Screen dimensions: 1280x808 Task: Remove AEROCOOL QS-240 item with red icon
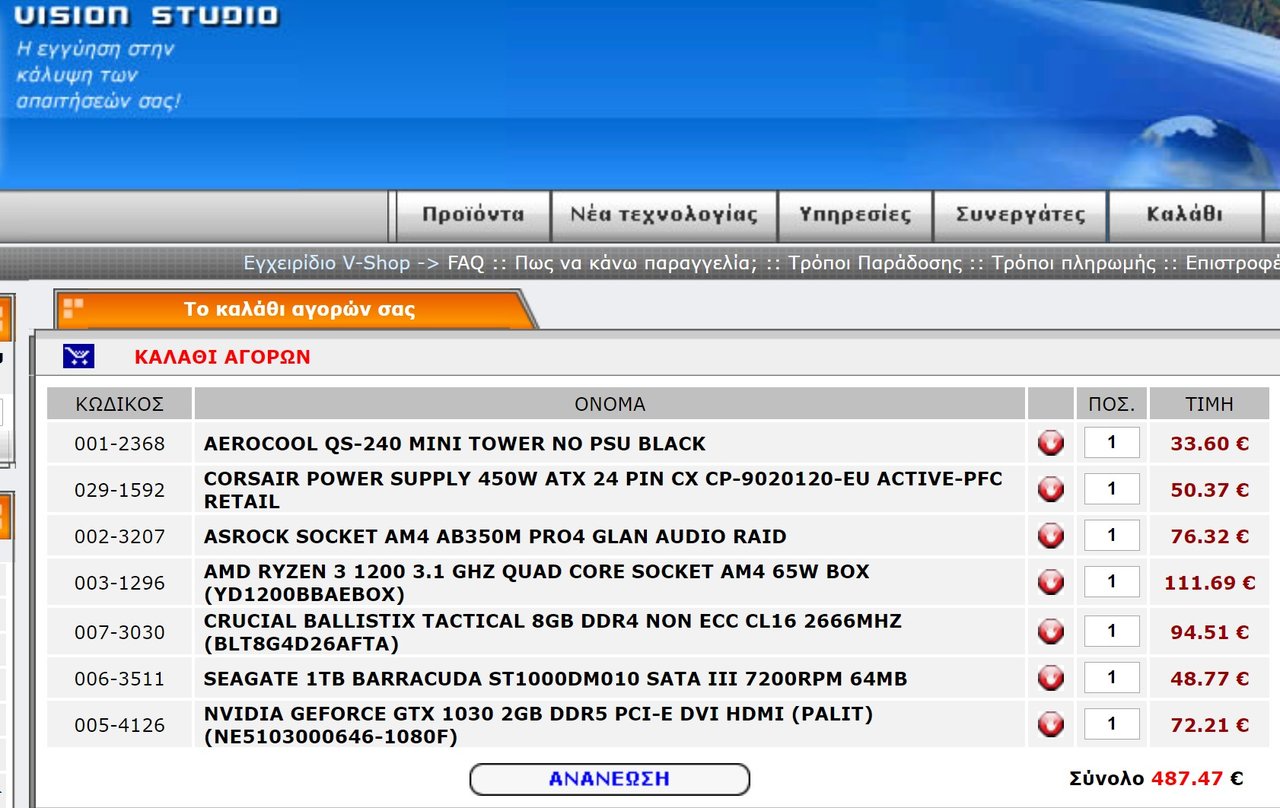[x=1051, y=443]
